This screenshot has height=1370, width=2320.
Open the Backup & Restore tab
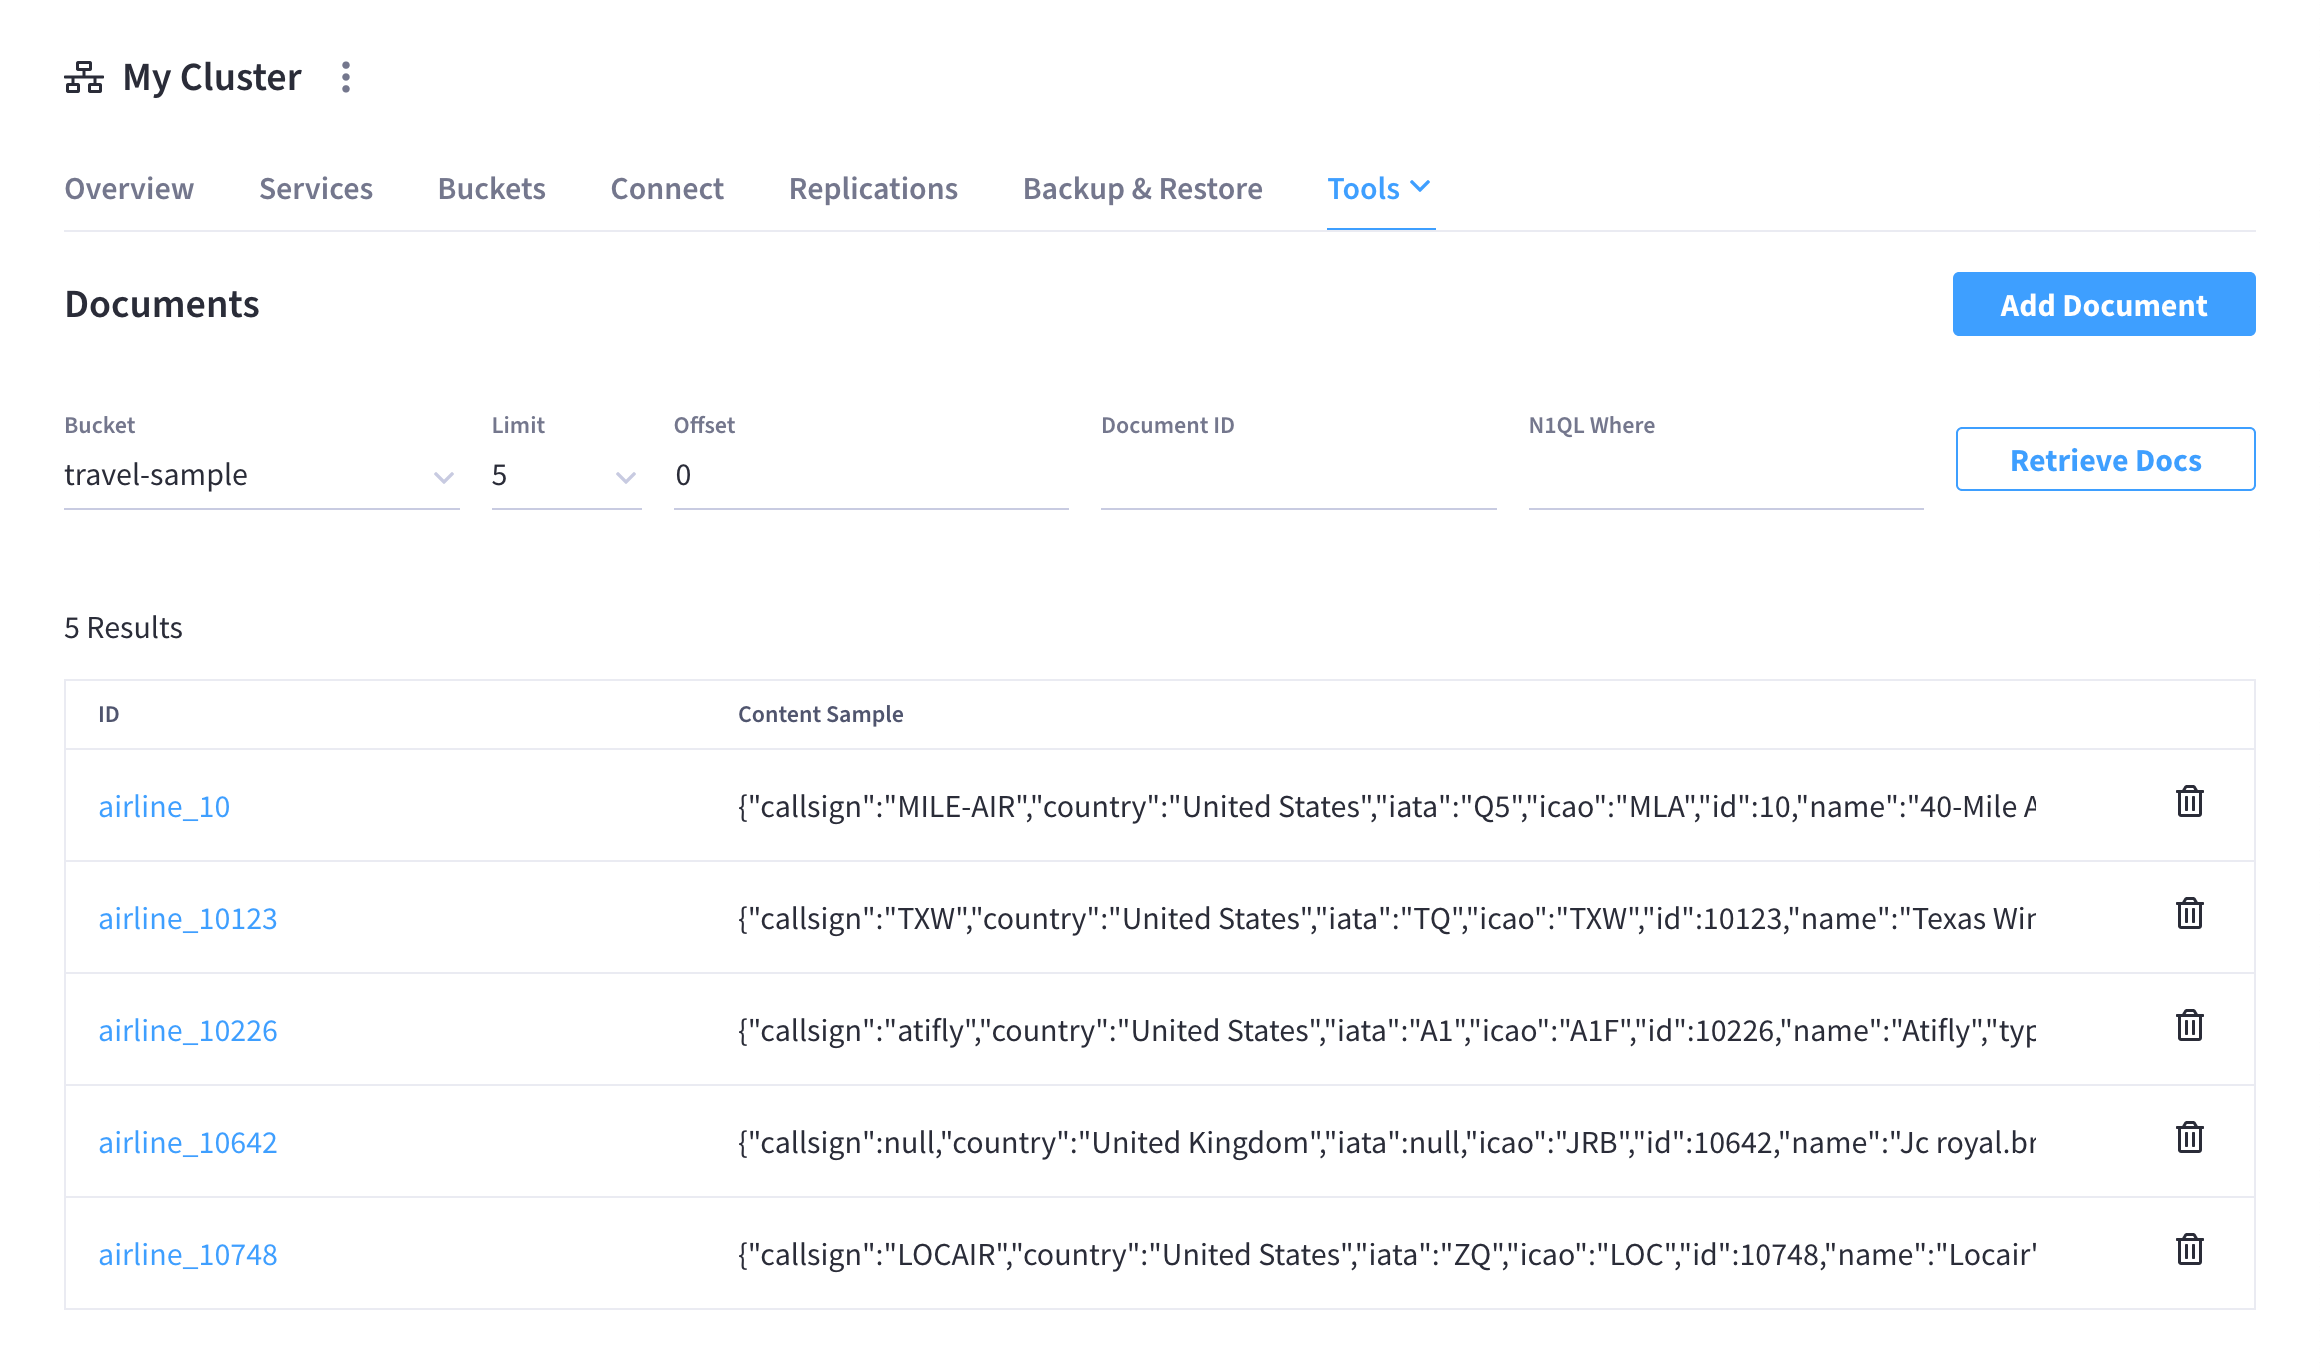click(1142, 188)
